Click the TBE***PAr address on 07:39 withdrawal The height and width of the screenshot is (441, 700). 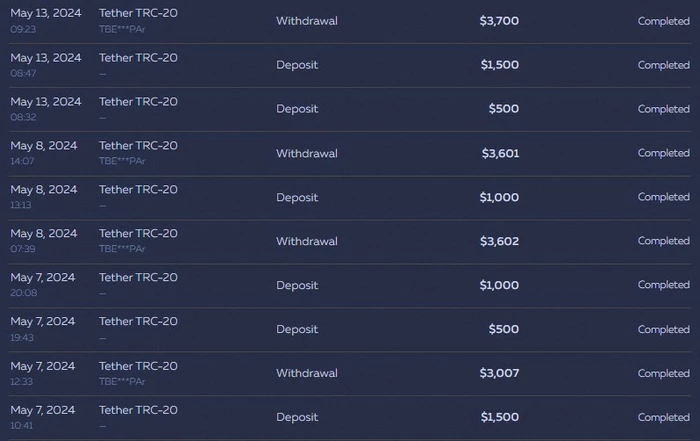coord(122,249)
